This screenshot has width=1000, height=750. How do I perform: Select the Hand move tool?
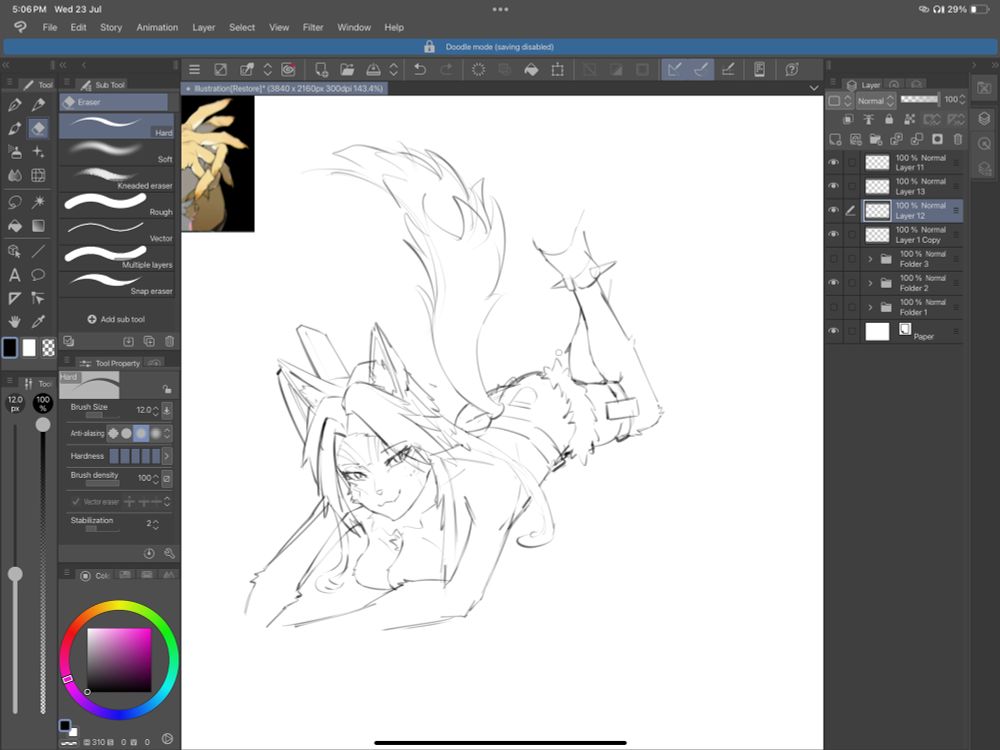[15, 322]
